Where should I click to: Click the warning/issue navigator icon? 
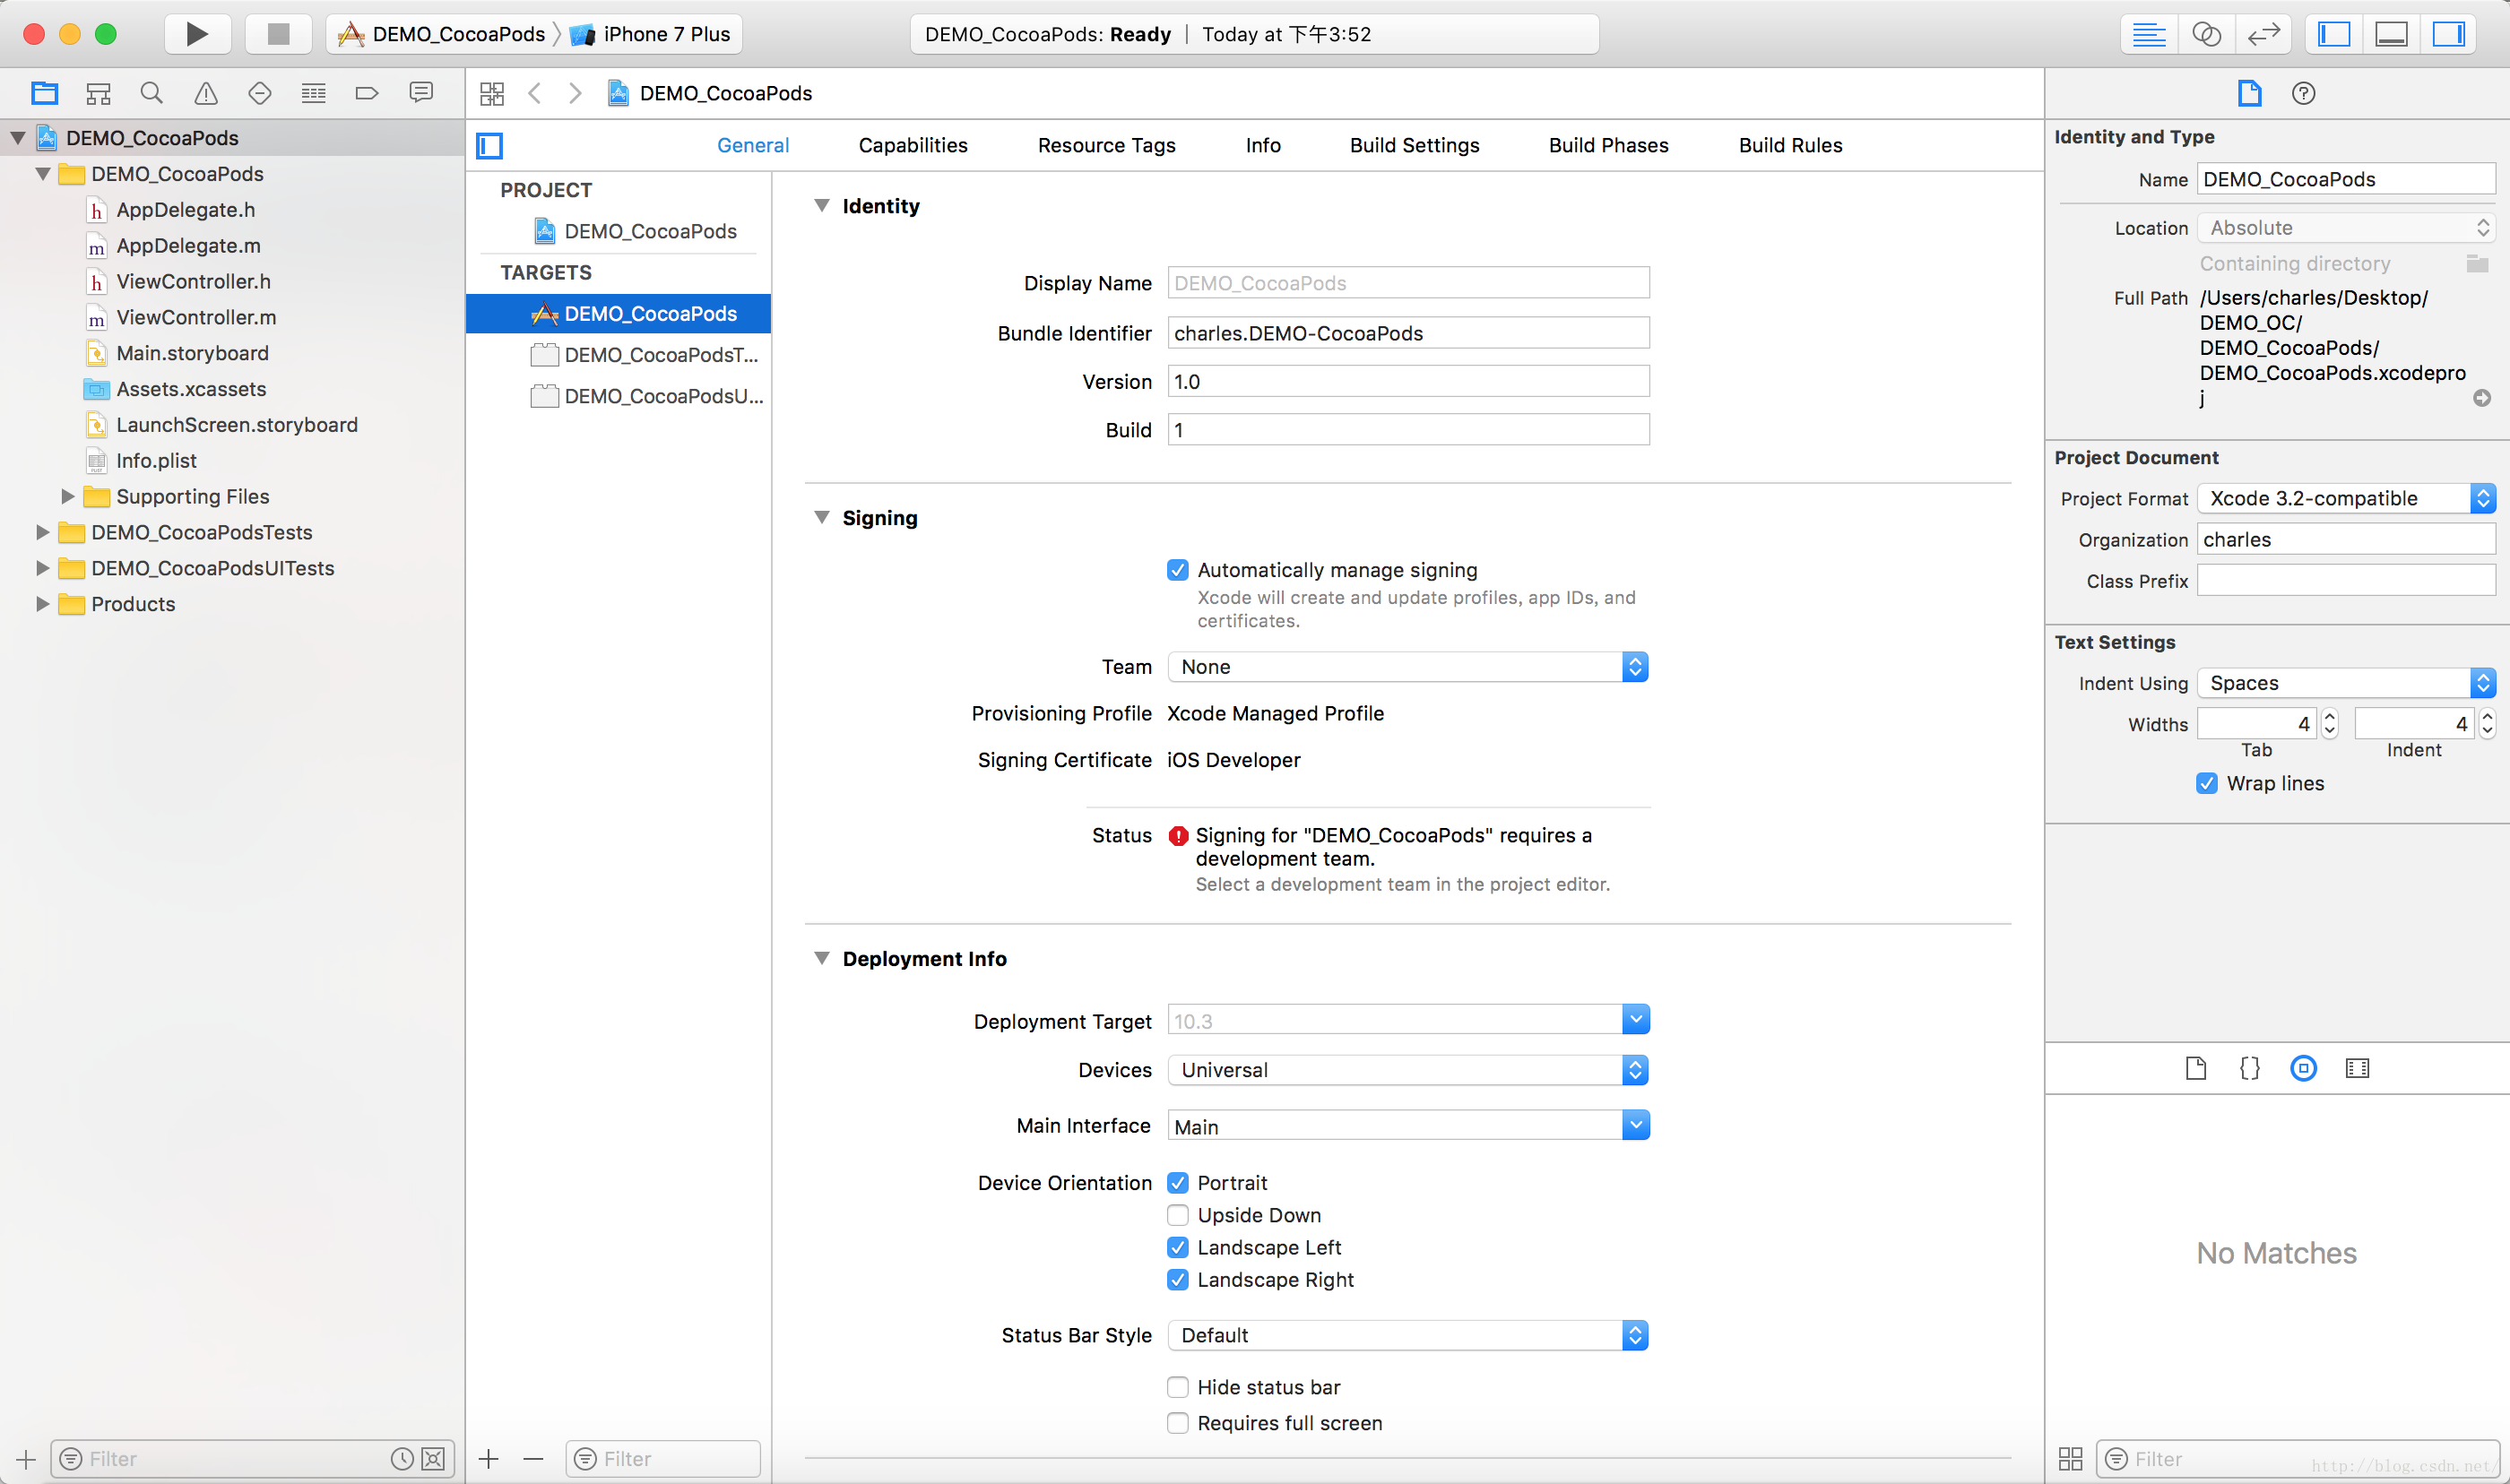pos(205,92)
